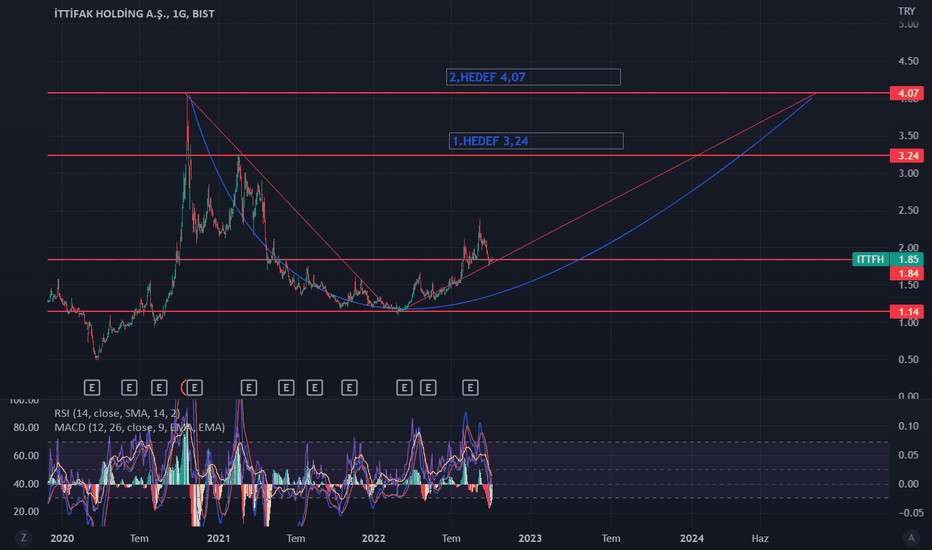Click the 3.24 red price label

coord(907,156)
